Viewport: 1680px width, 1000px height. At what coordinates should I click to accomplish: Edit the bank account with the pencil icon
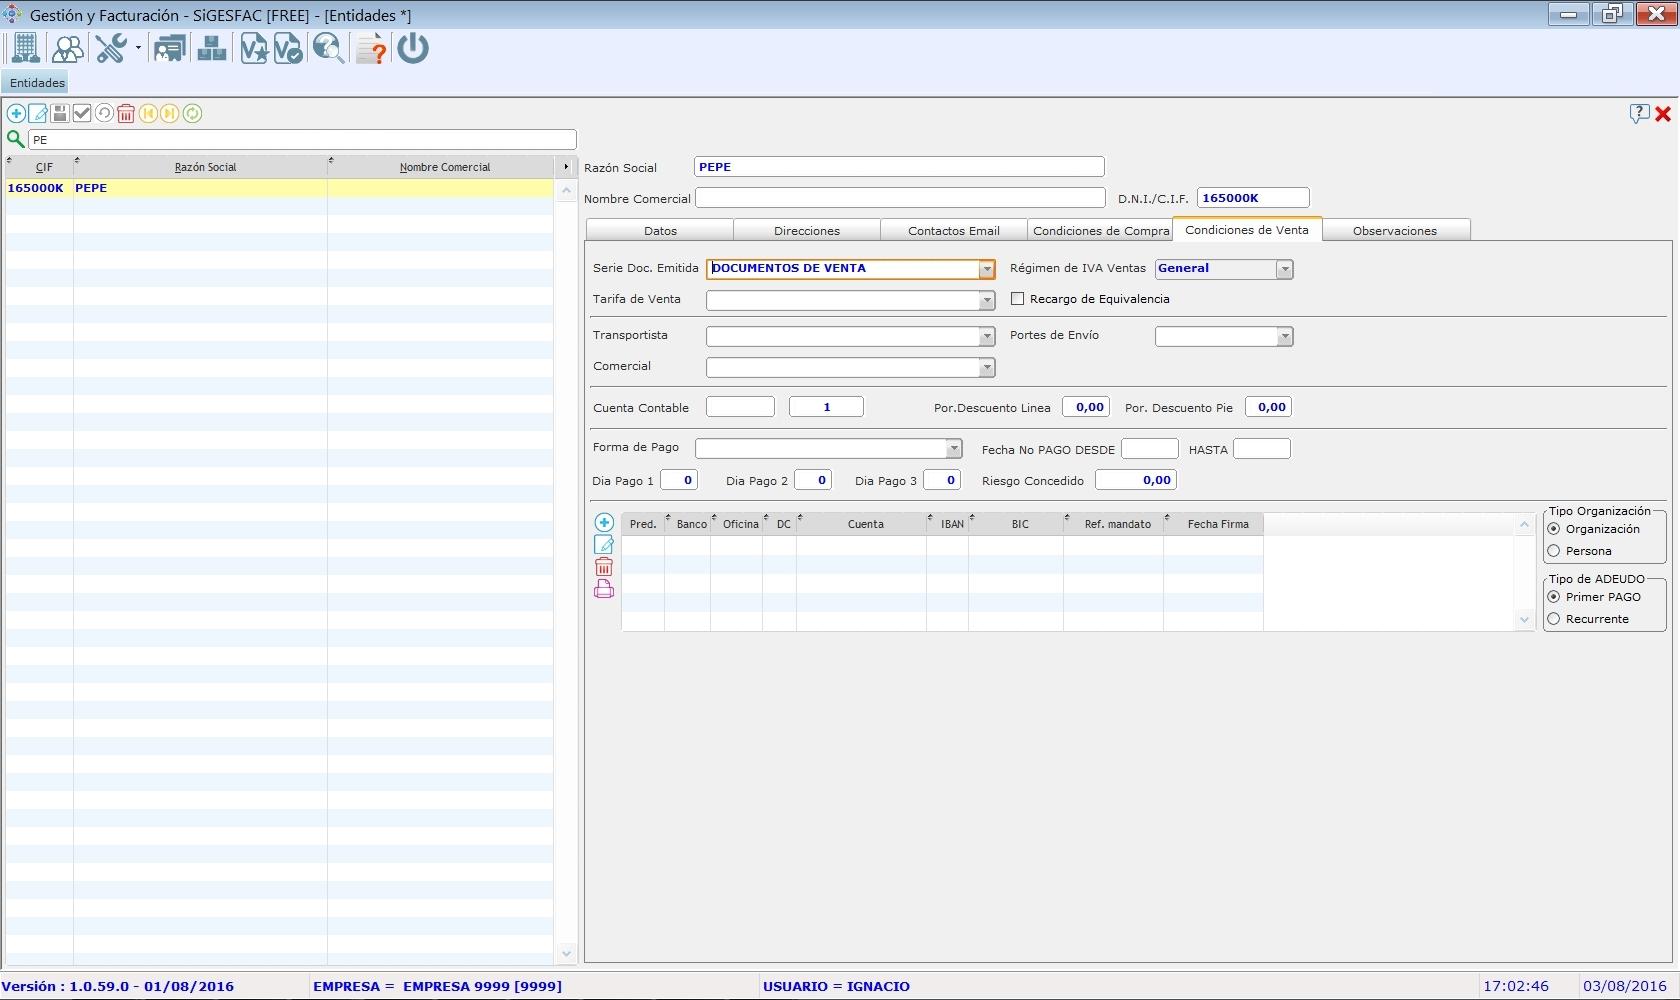604,544
